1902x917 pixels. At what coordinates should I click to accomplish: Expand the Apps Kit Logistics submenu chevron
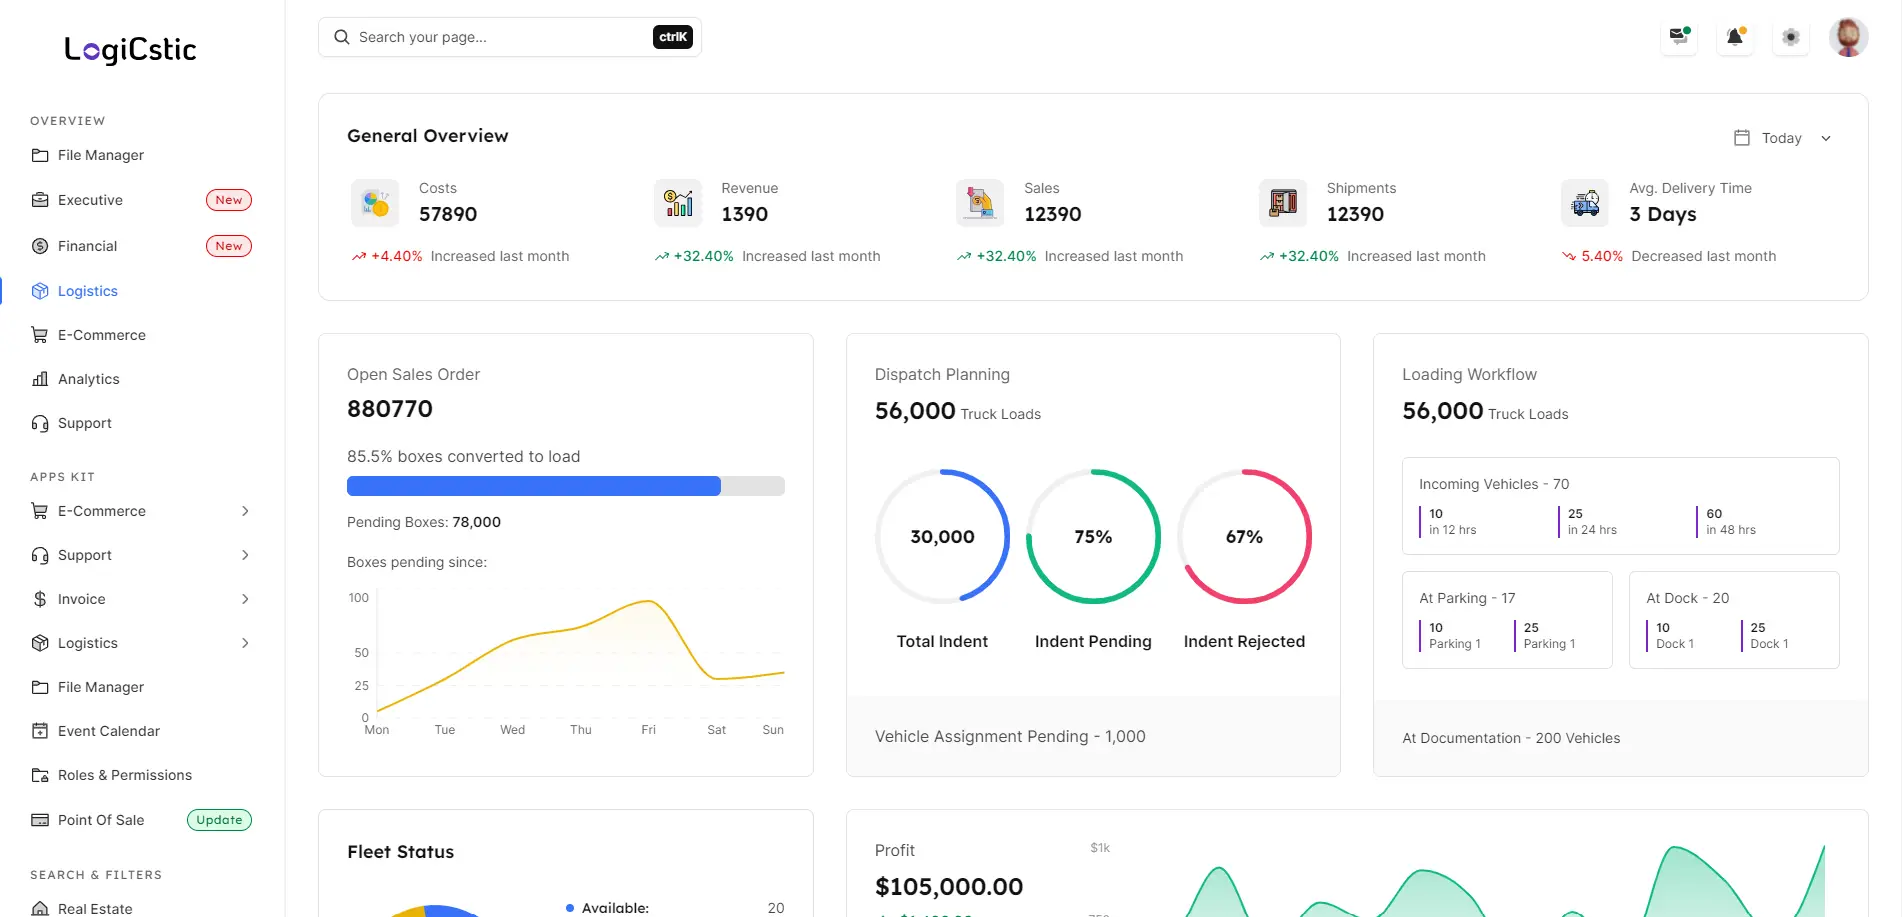245,643
